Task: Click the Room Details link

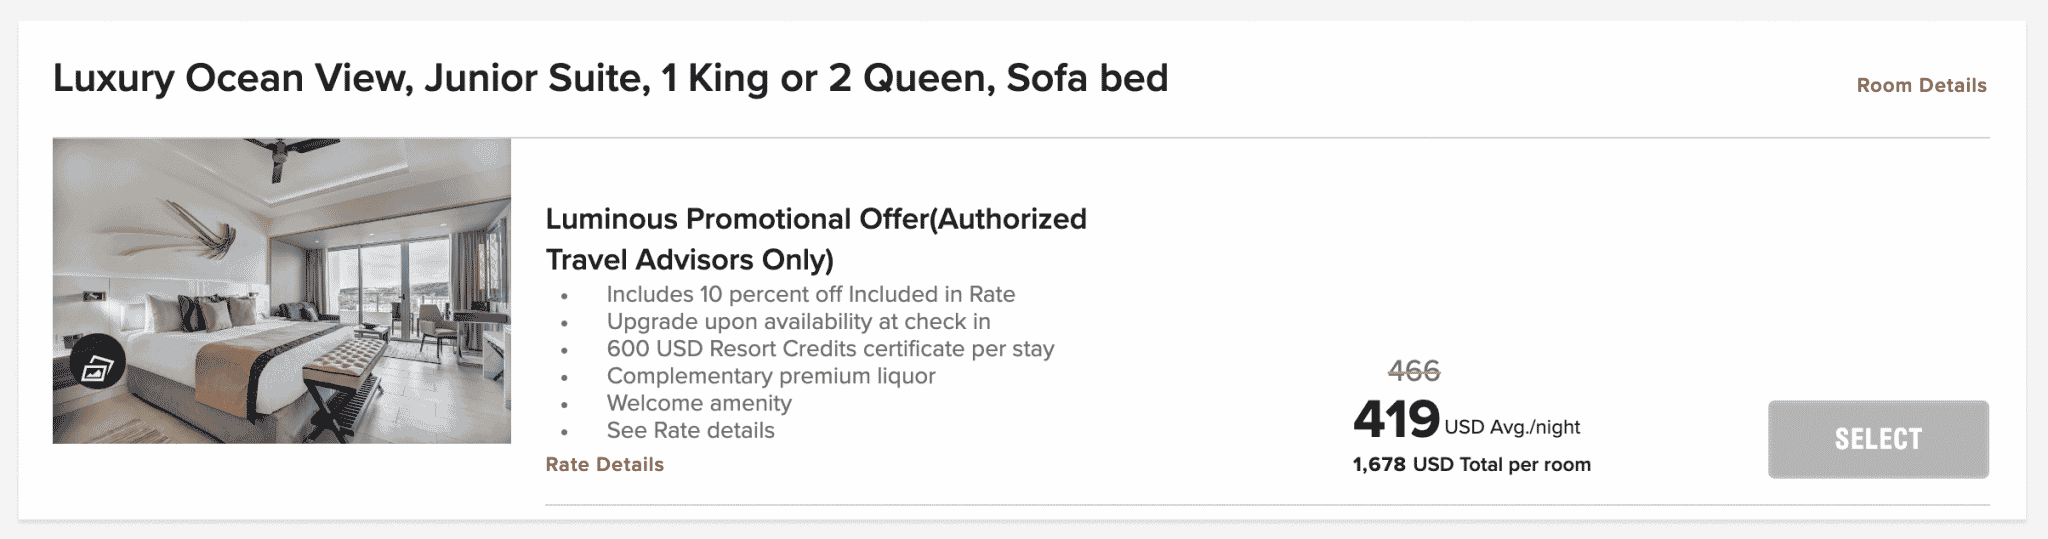Action: coord(1921,86)
